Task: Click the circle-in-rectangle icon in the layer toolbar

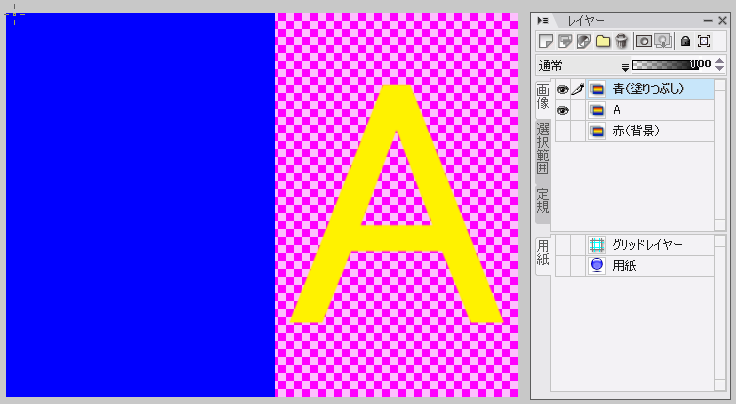Action: point(644,41)
